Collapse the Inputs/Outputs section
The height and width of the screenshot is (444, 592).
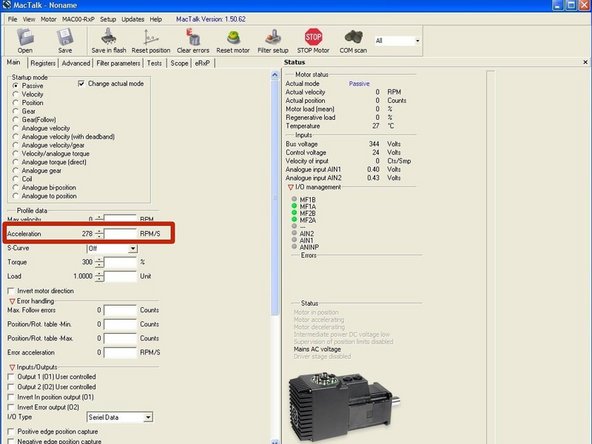point(12,367)
